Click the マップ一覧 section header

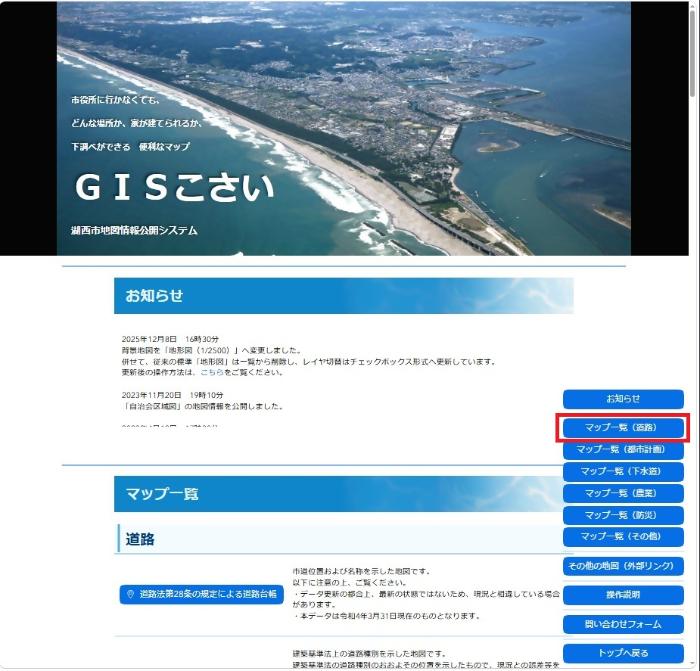tap(338, 494)
